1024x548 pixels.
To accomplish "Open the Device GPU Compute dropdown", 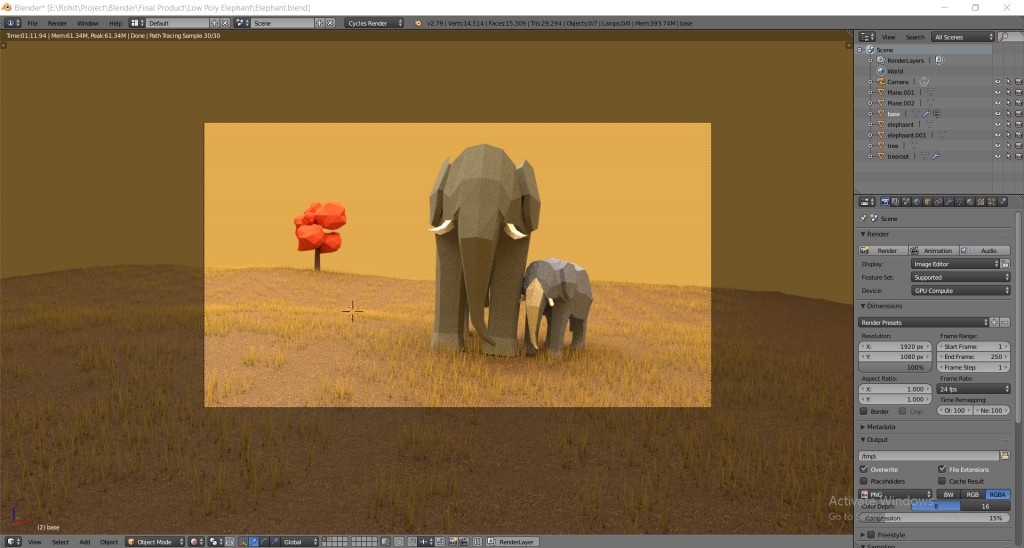I will [959, 290].
